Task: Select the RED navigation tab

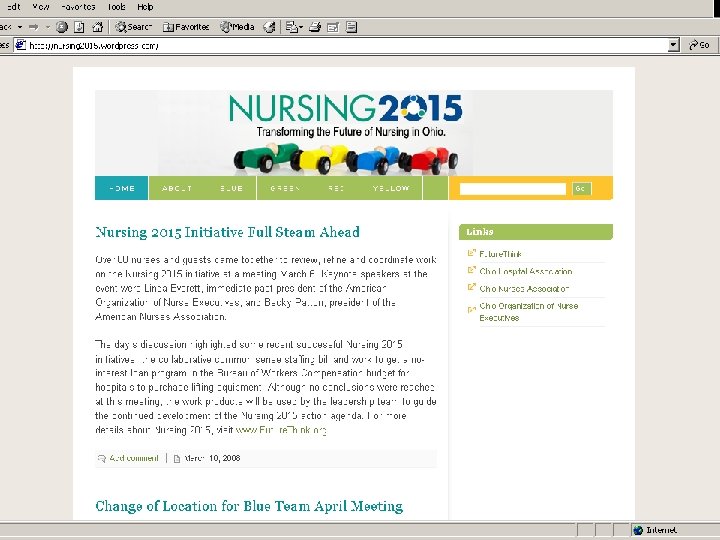Action: [336, 188]
